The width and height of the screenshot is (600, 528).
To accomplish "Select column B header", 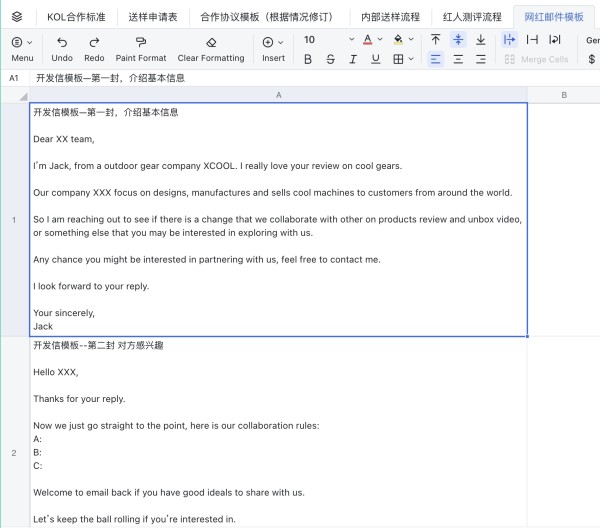I will (564, 95).
